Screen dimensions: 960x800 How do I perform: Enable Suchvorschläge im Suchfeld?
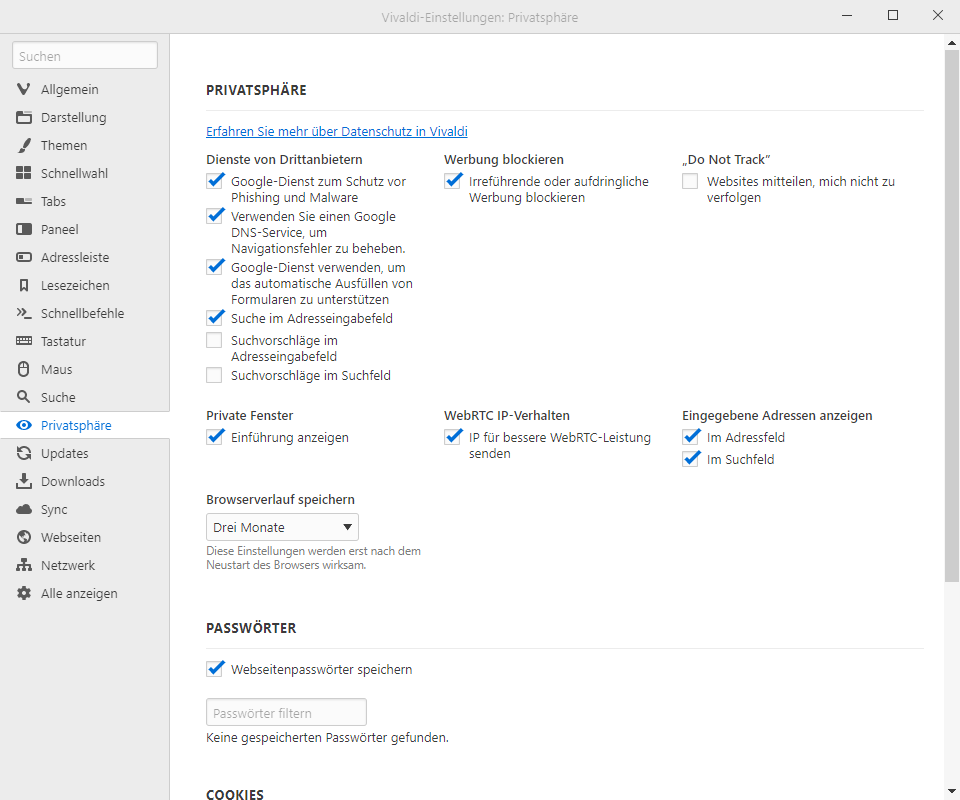point(214,375)
